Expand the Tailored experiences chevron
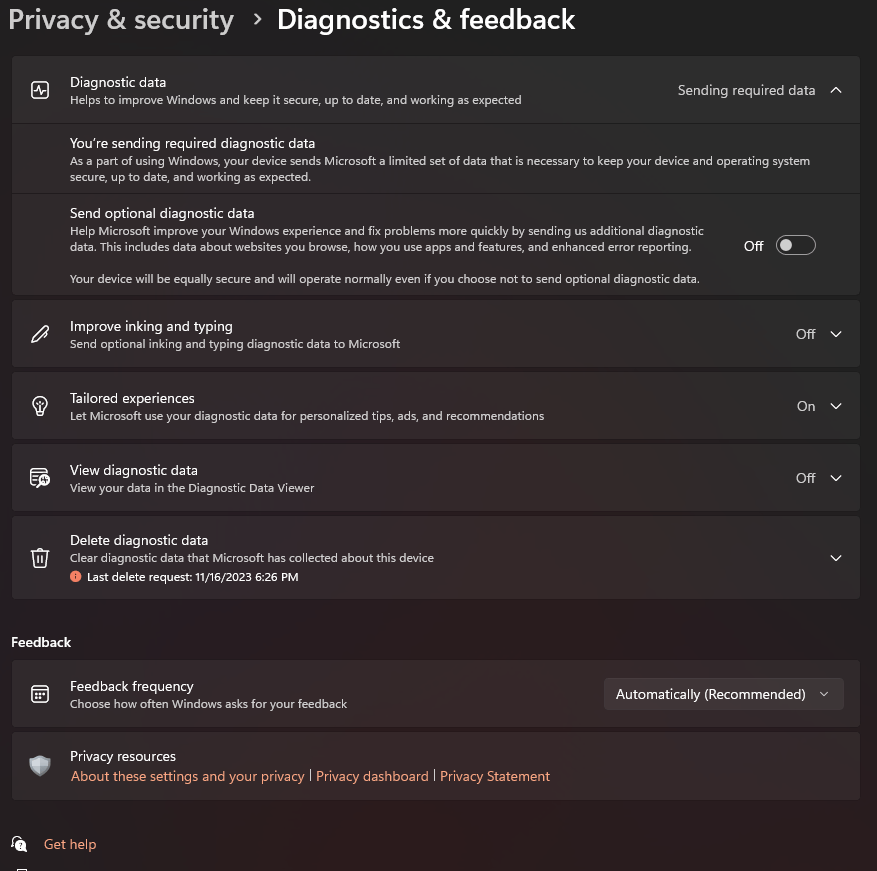The width and height of the screenshot is (877, 871). click(x=836, y=406)
